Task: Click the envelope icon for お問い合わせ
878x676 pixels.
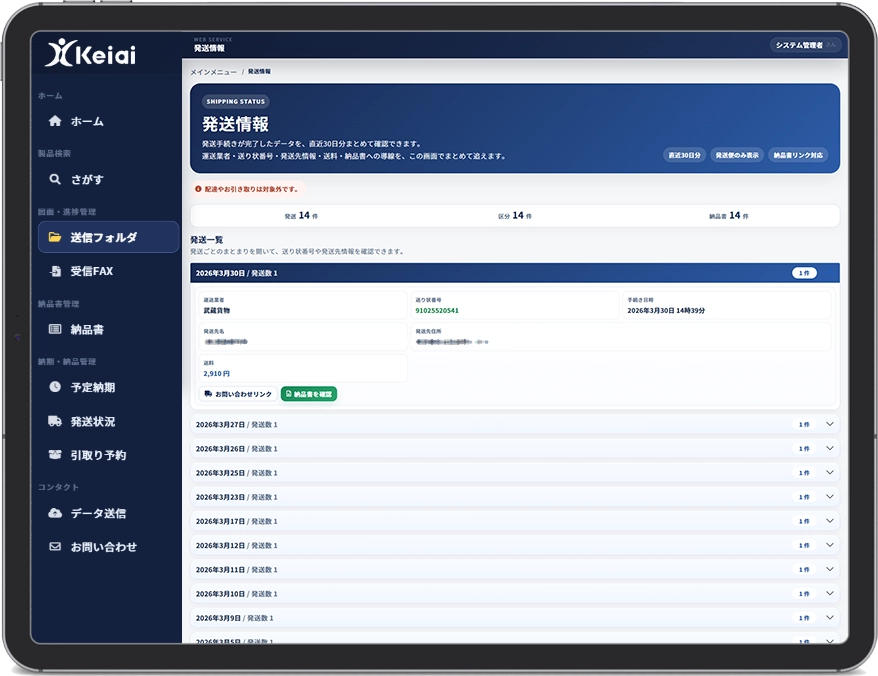Action: (55, 547)
